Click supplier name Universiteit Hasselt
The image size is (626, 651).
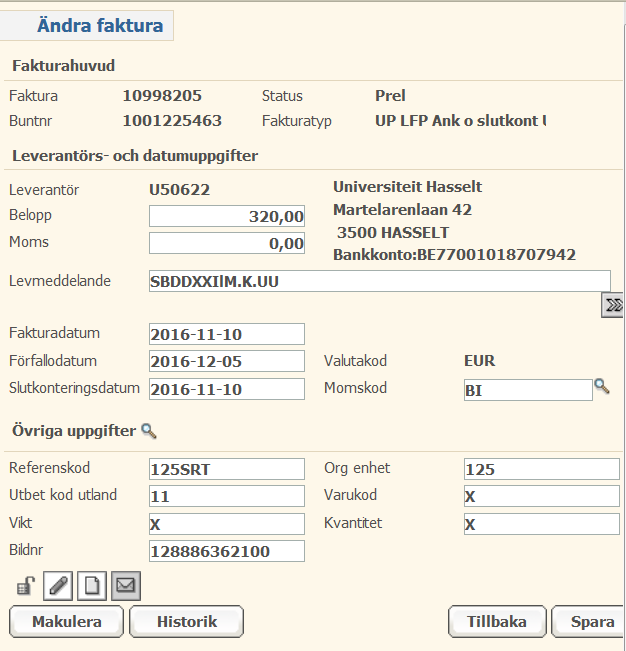coord(407,187)
